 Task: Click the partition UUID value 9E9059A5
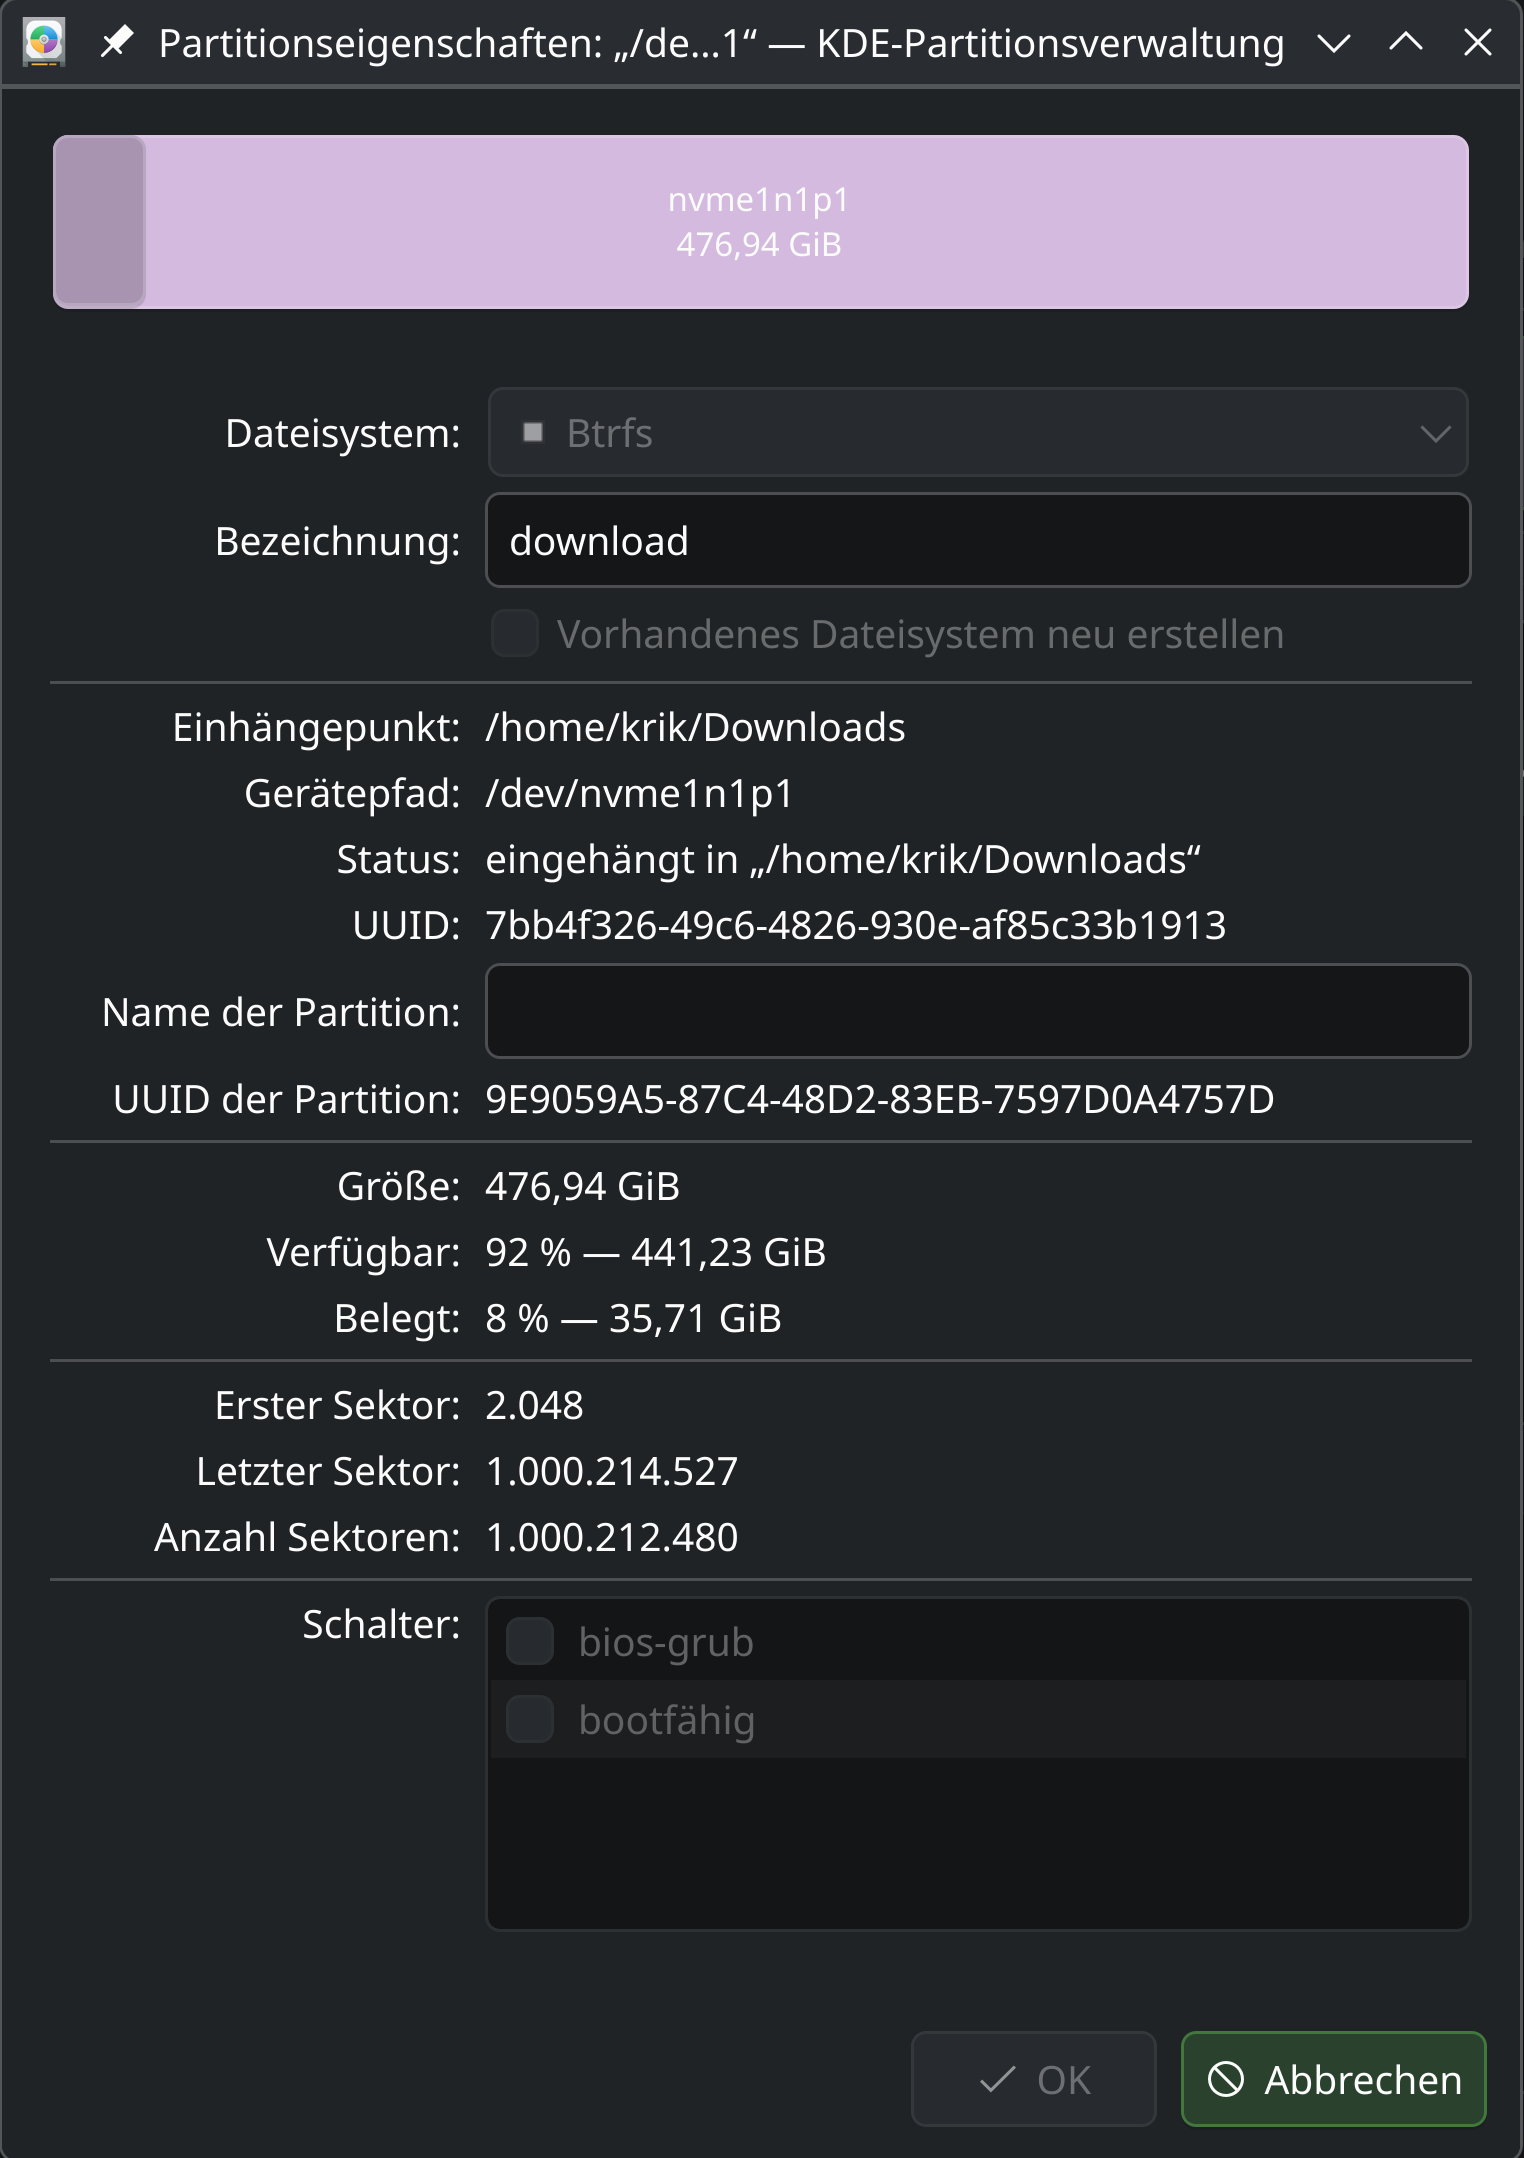(879, 1100)
